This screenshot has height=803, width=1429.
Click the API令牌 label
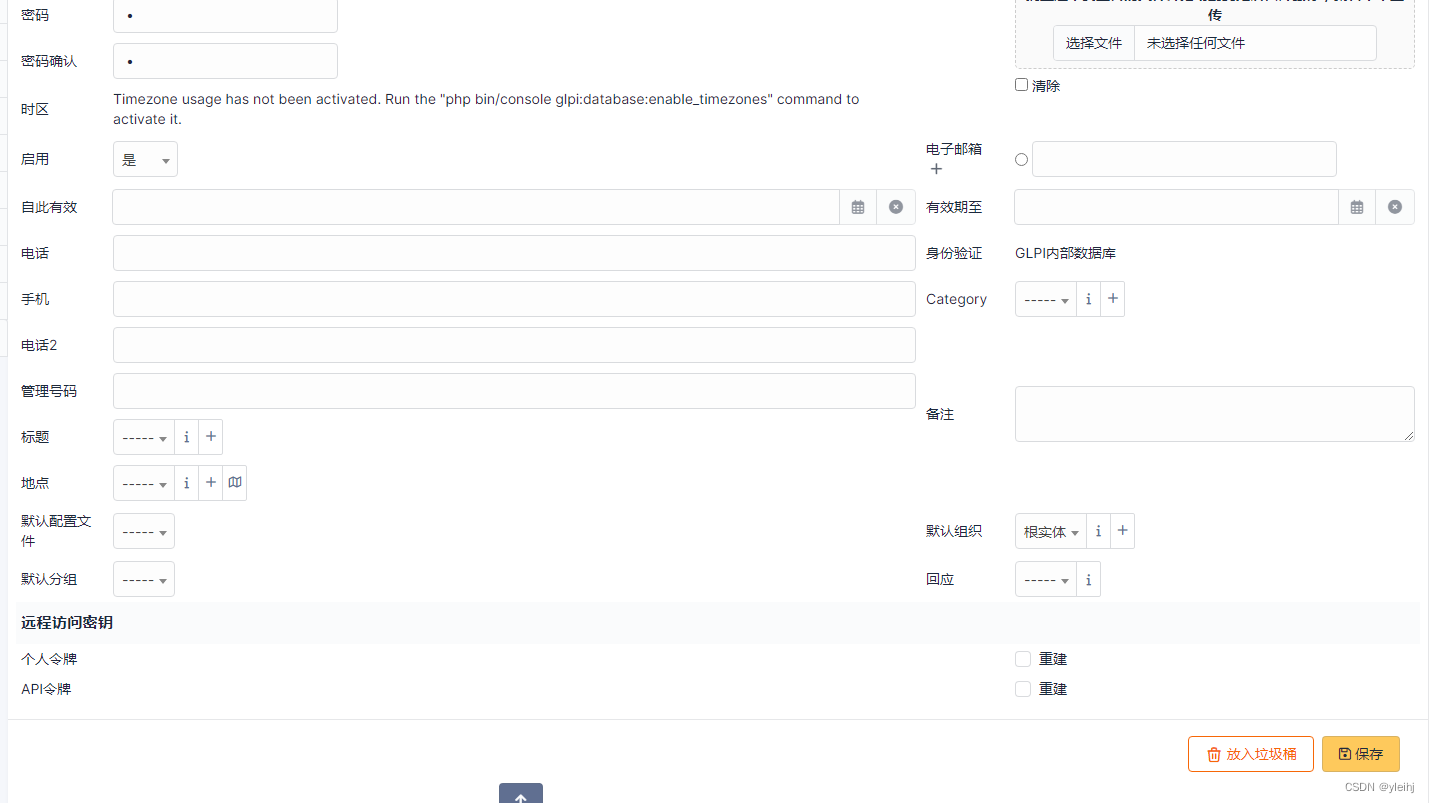coord(46,689)
